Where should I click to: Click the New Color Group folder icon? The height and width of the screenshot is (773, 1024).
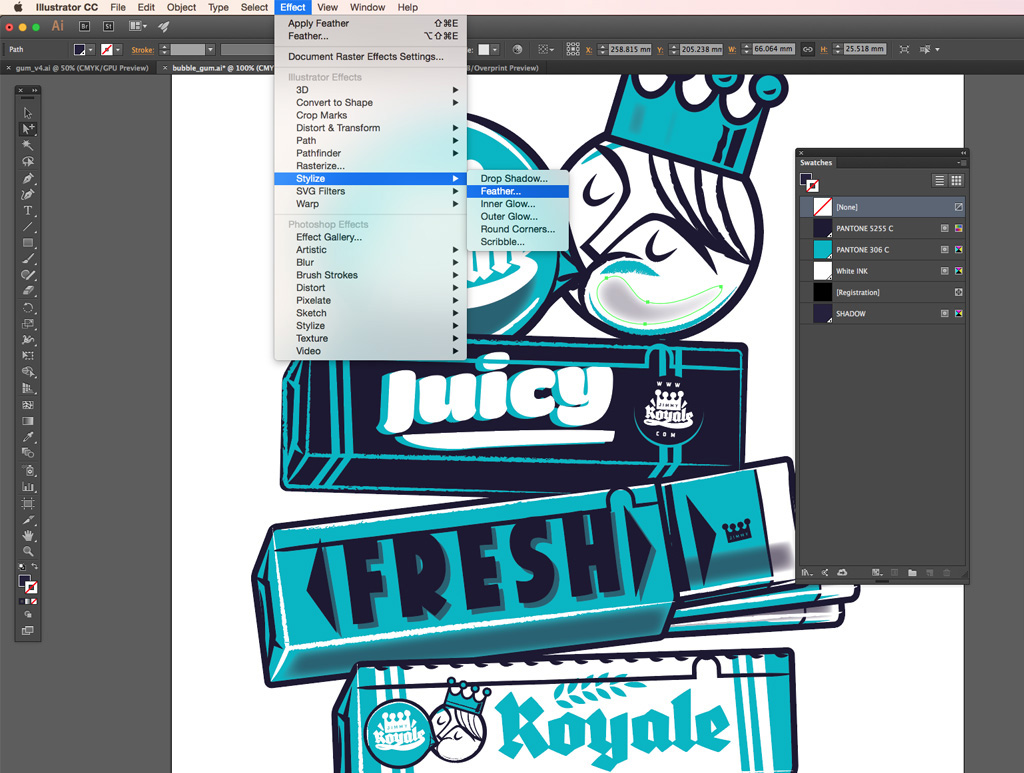pos(912,573)
